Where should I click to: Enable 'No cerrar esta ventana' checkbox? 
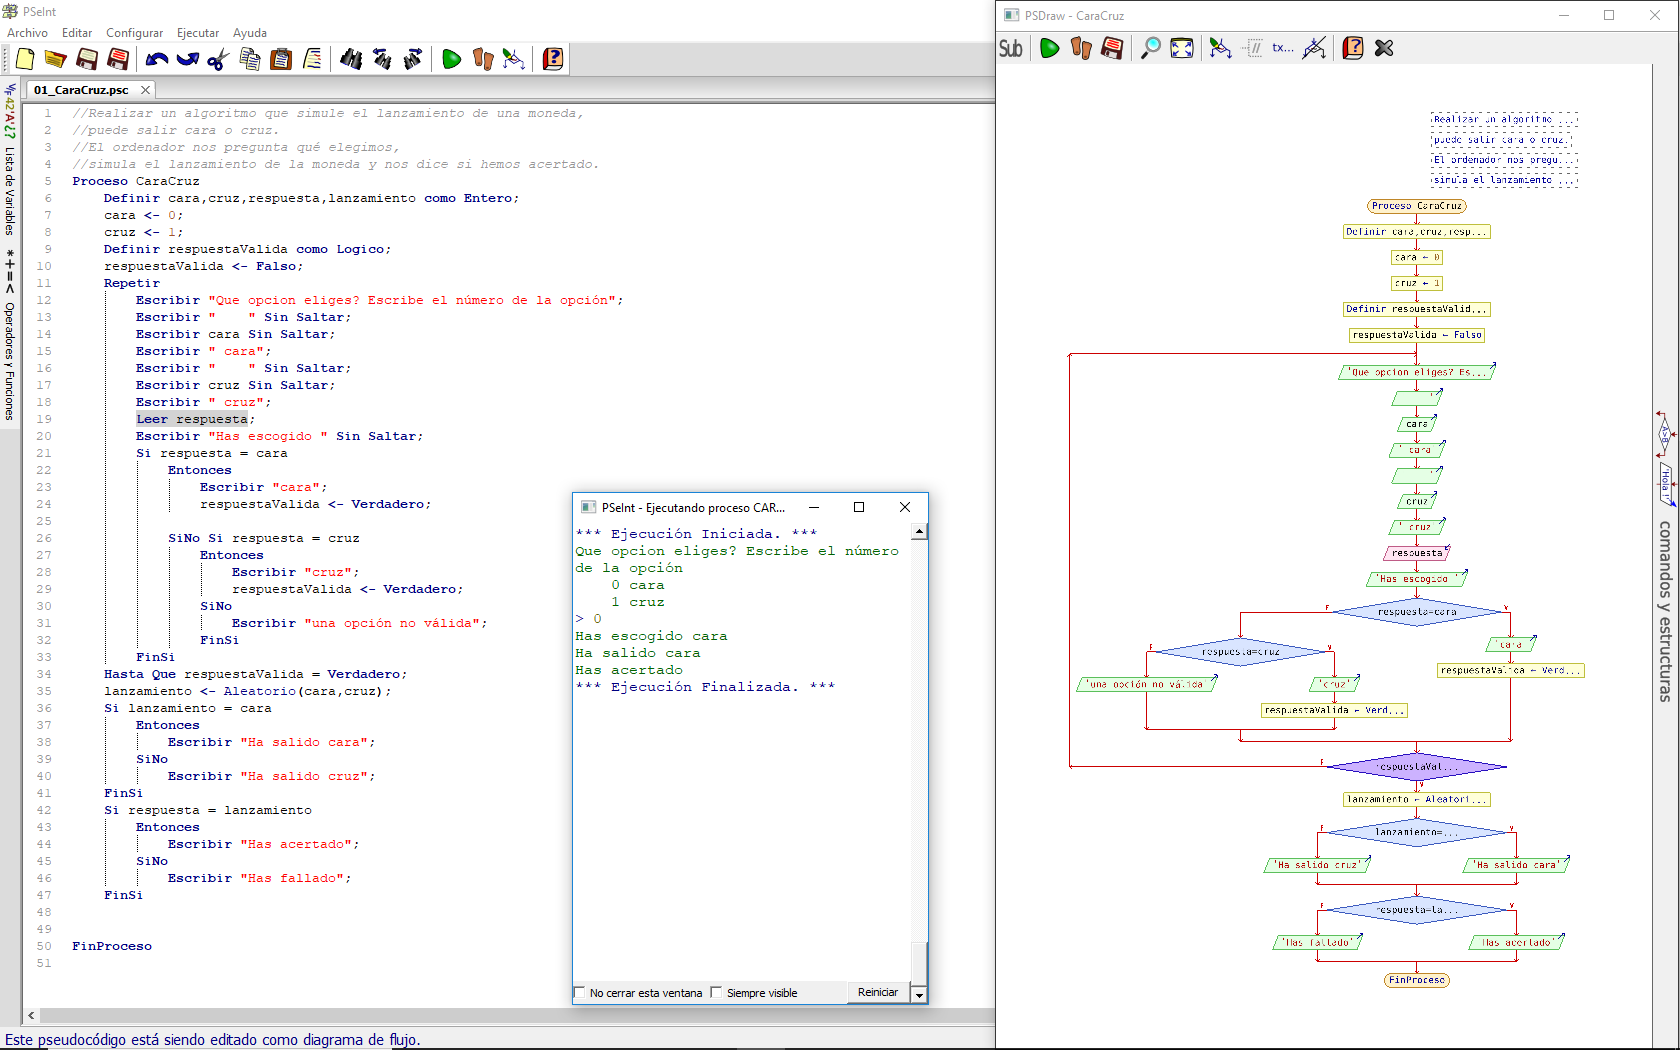(580, 993)
